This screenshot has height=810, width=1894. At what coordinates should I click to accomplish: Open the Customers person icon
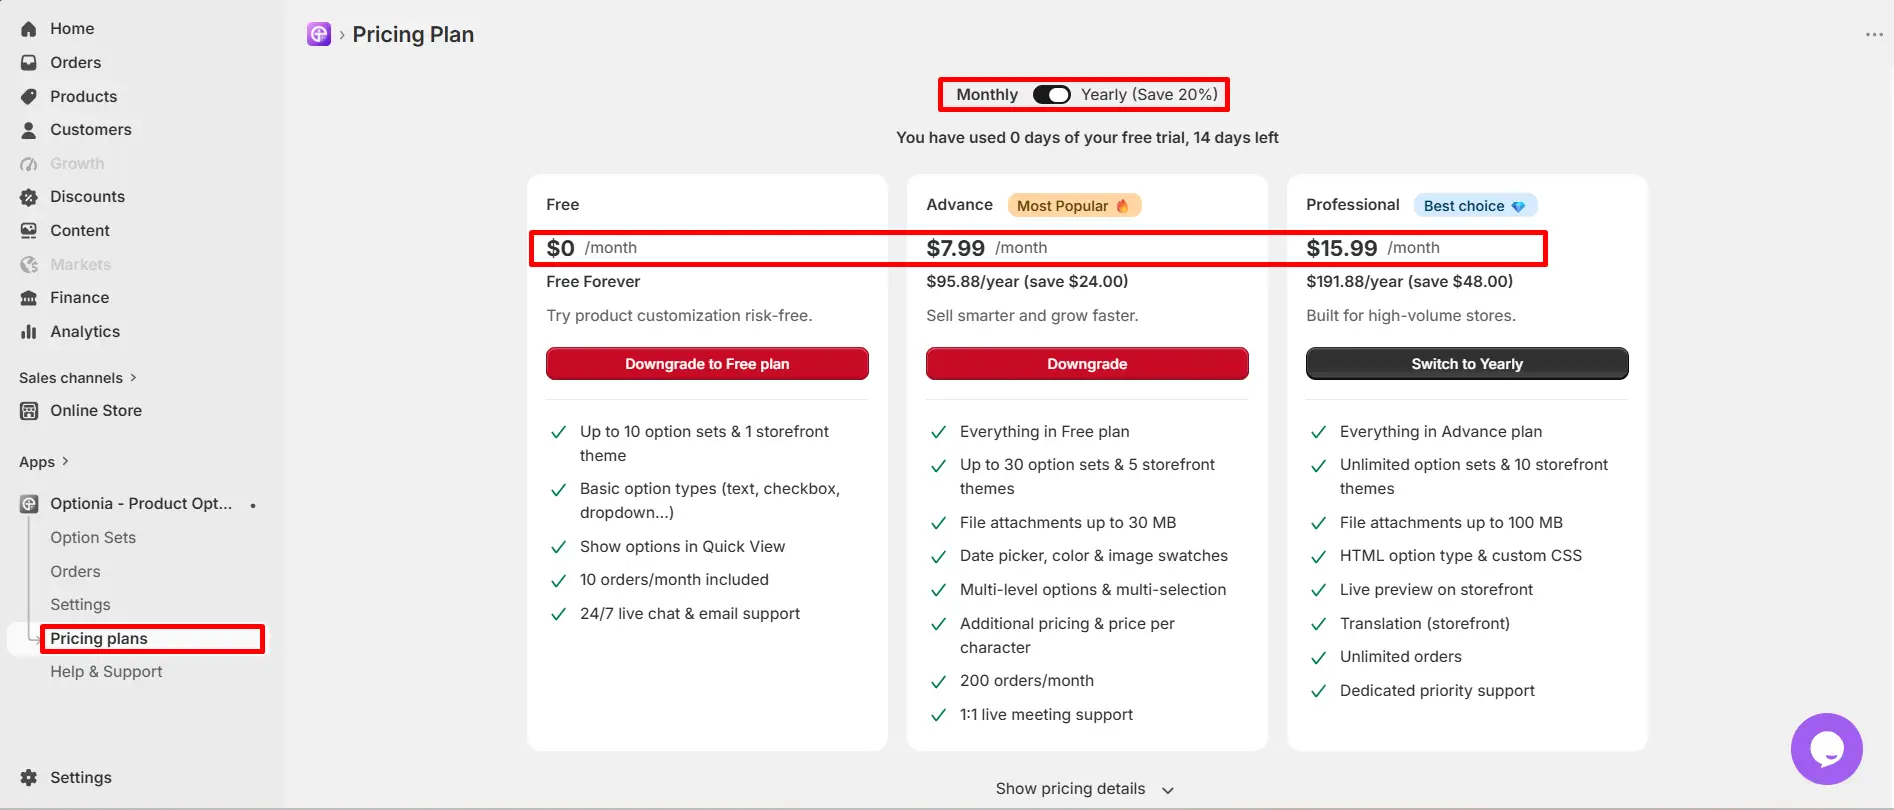point(29,130)
